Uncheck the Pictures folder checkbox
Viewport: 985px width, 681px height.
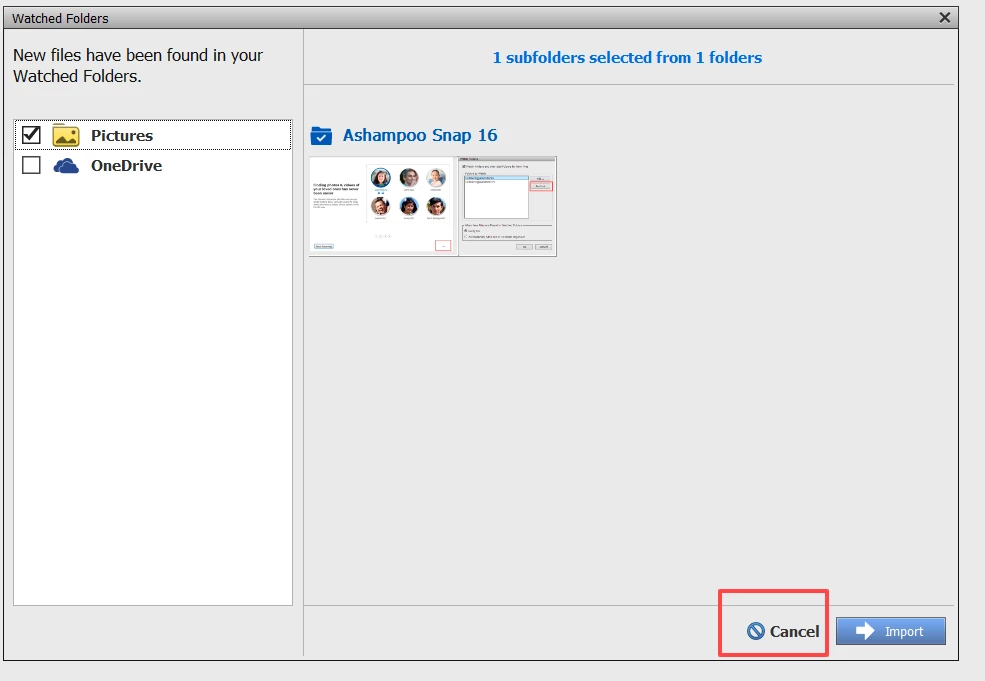point(31,135)
